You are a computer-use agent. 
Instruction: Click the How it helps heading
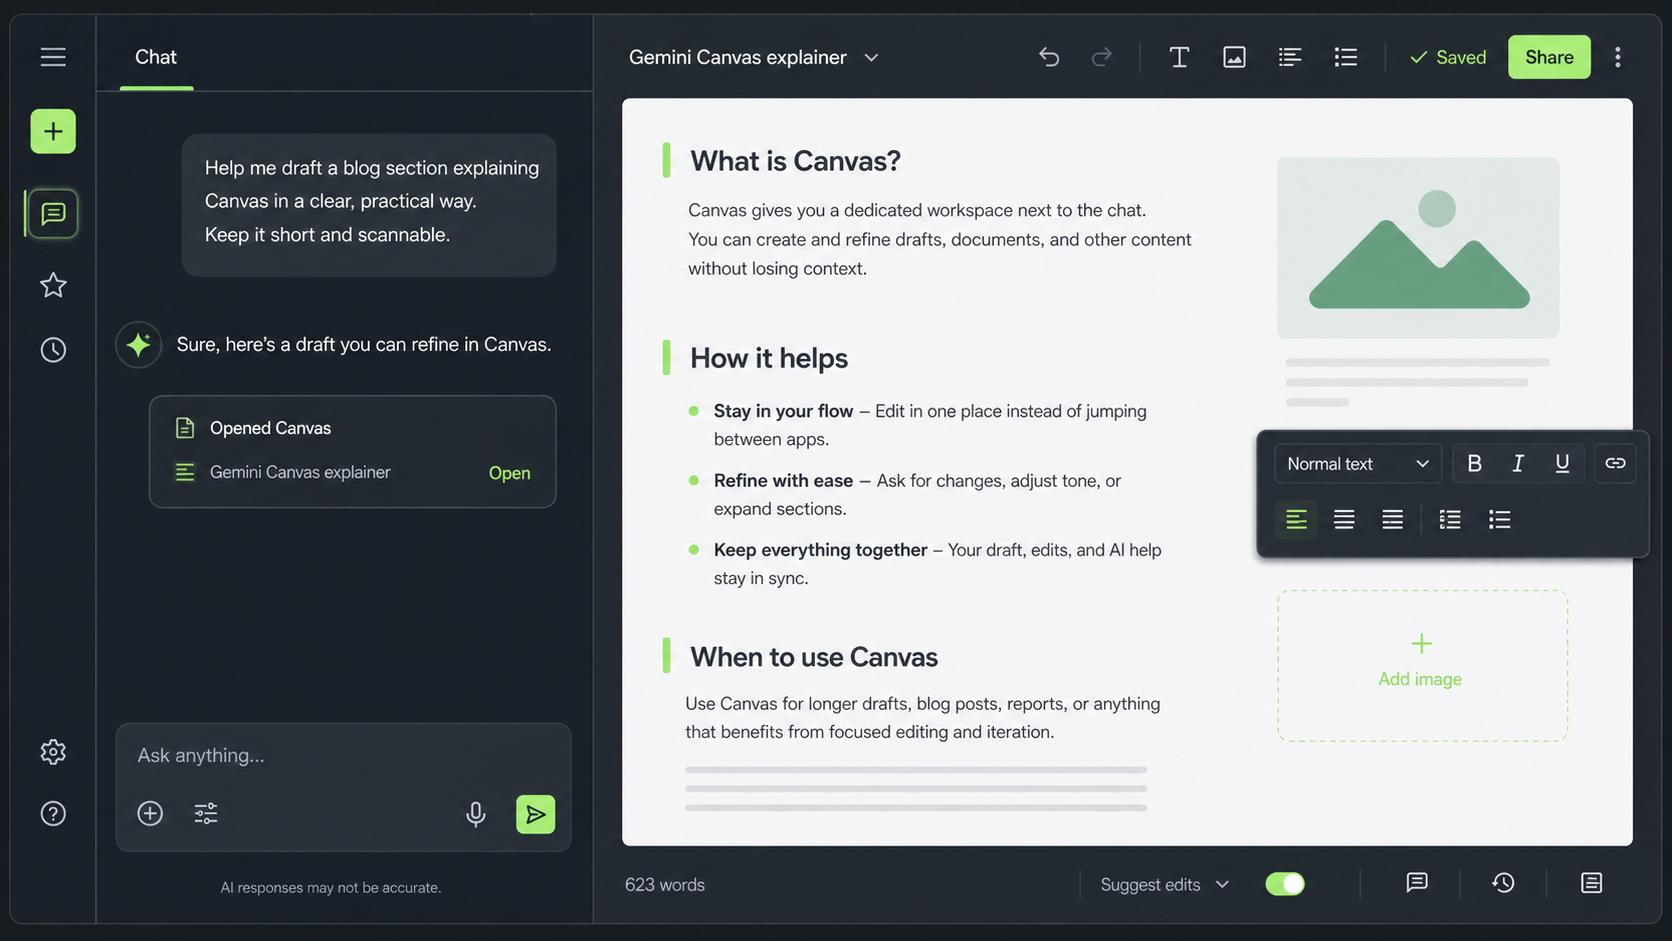768,358
